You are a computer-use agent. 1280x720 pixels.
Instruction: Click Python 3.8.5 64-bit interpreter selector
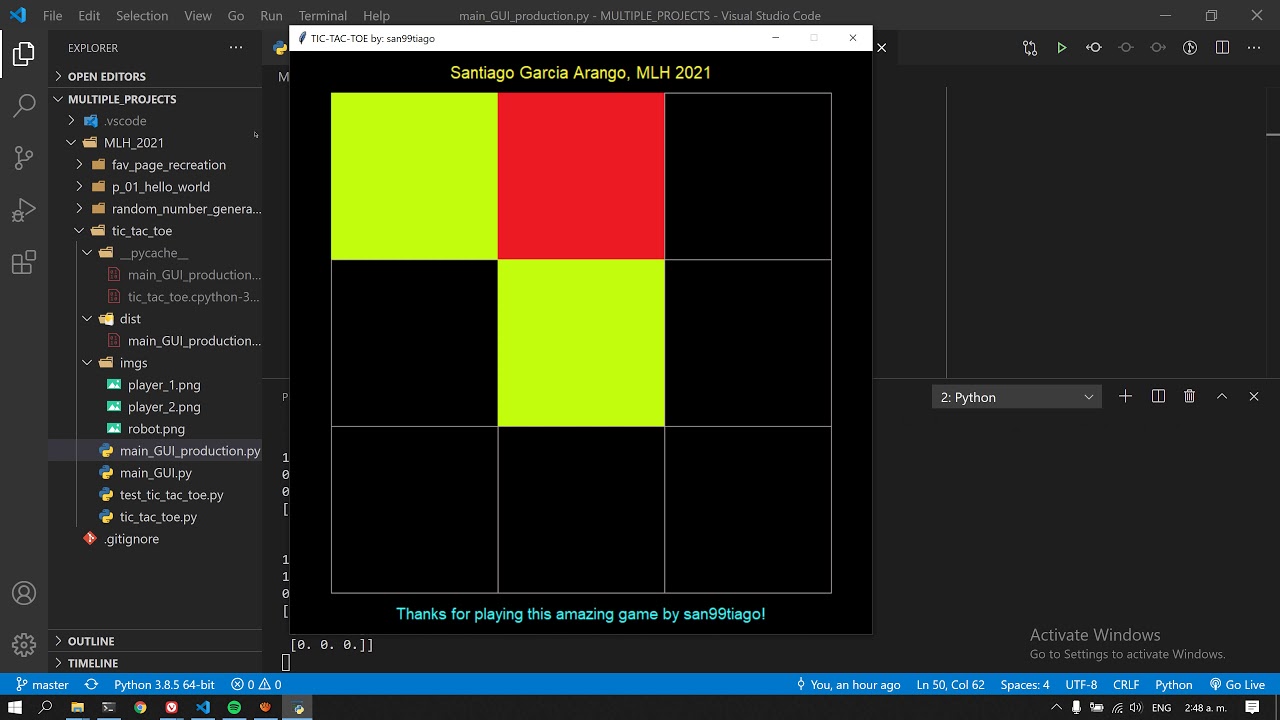[164, 685]
